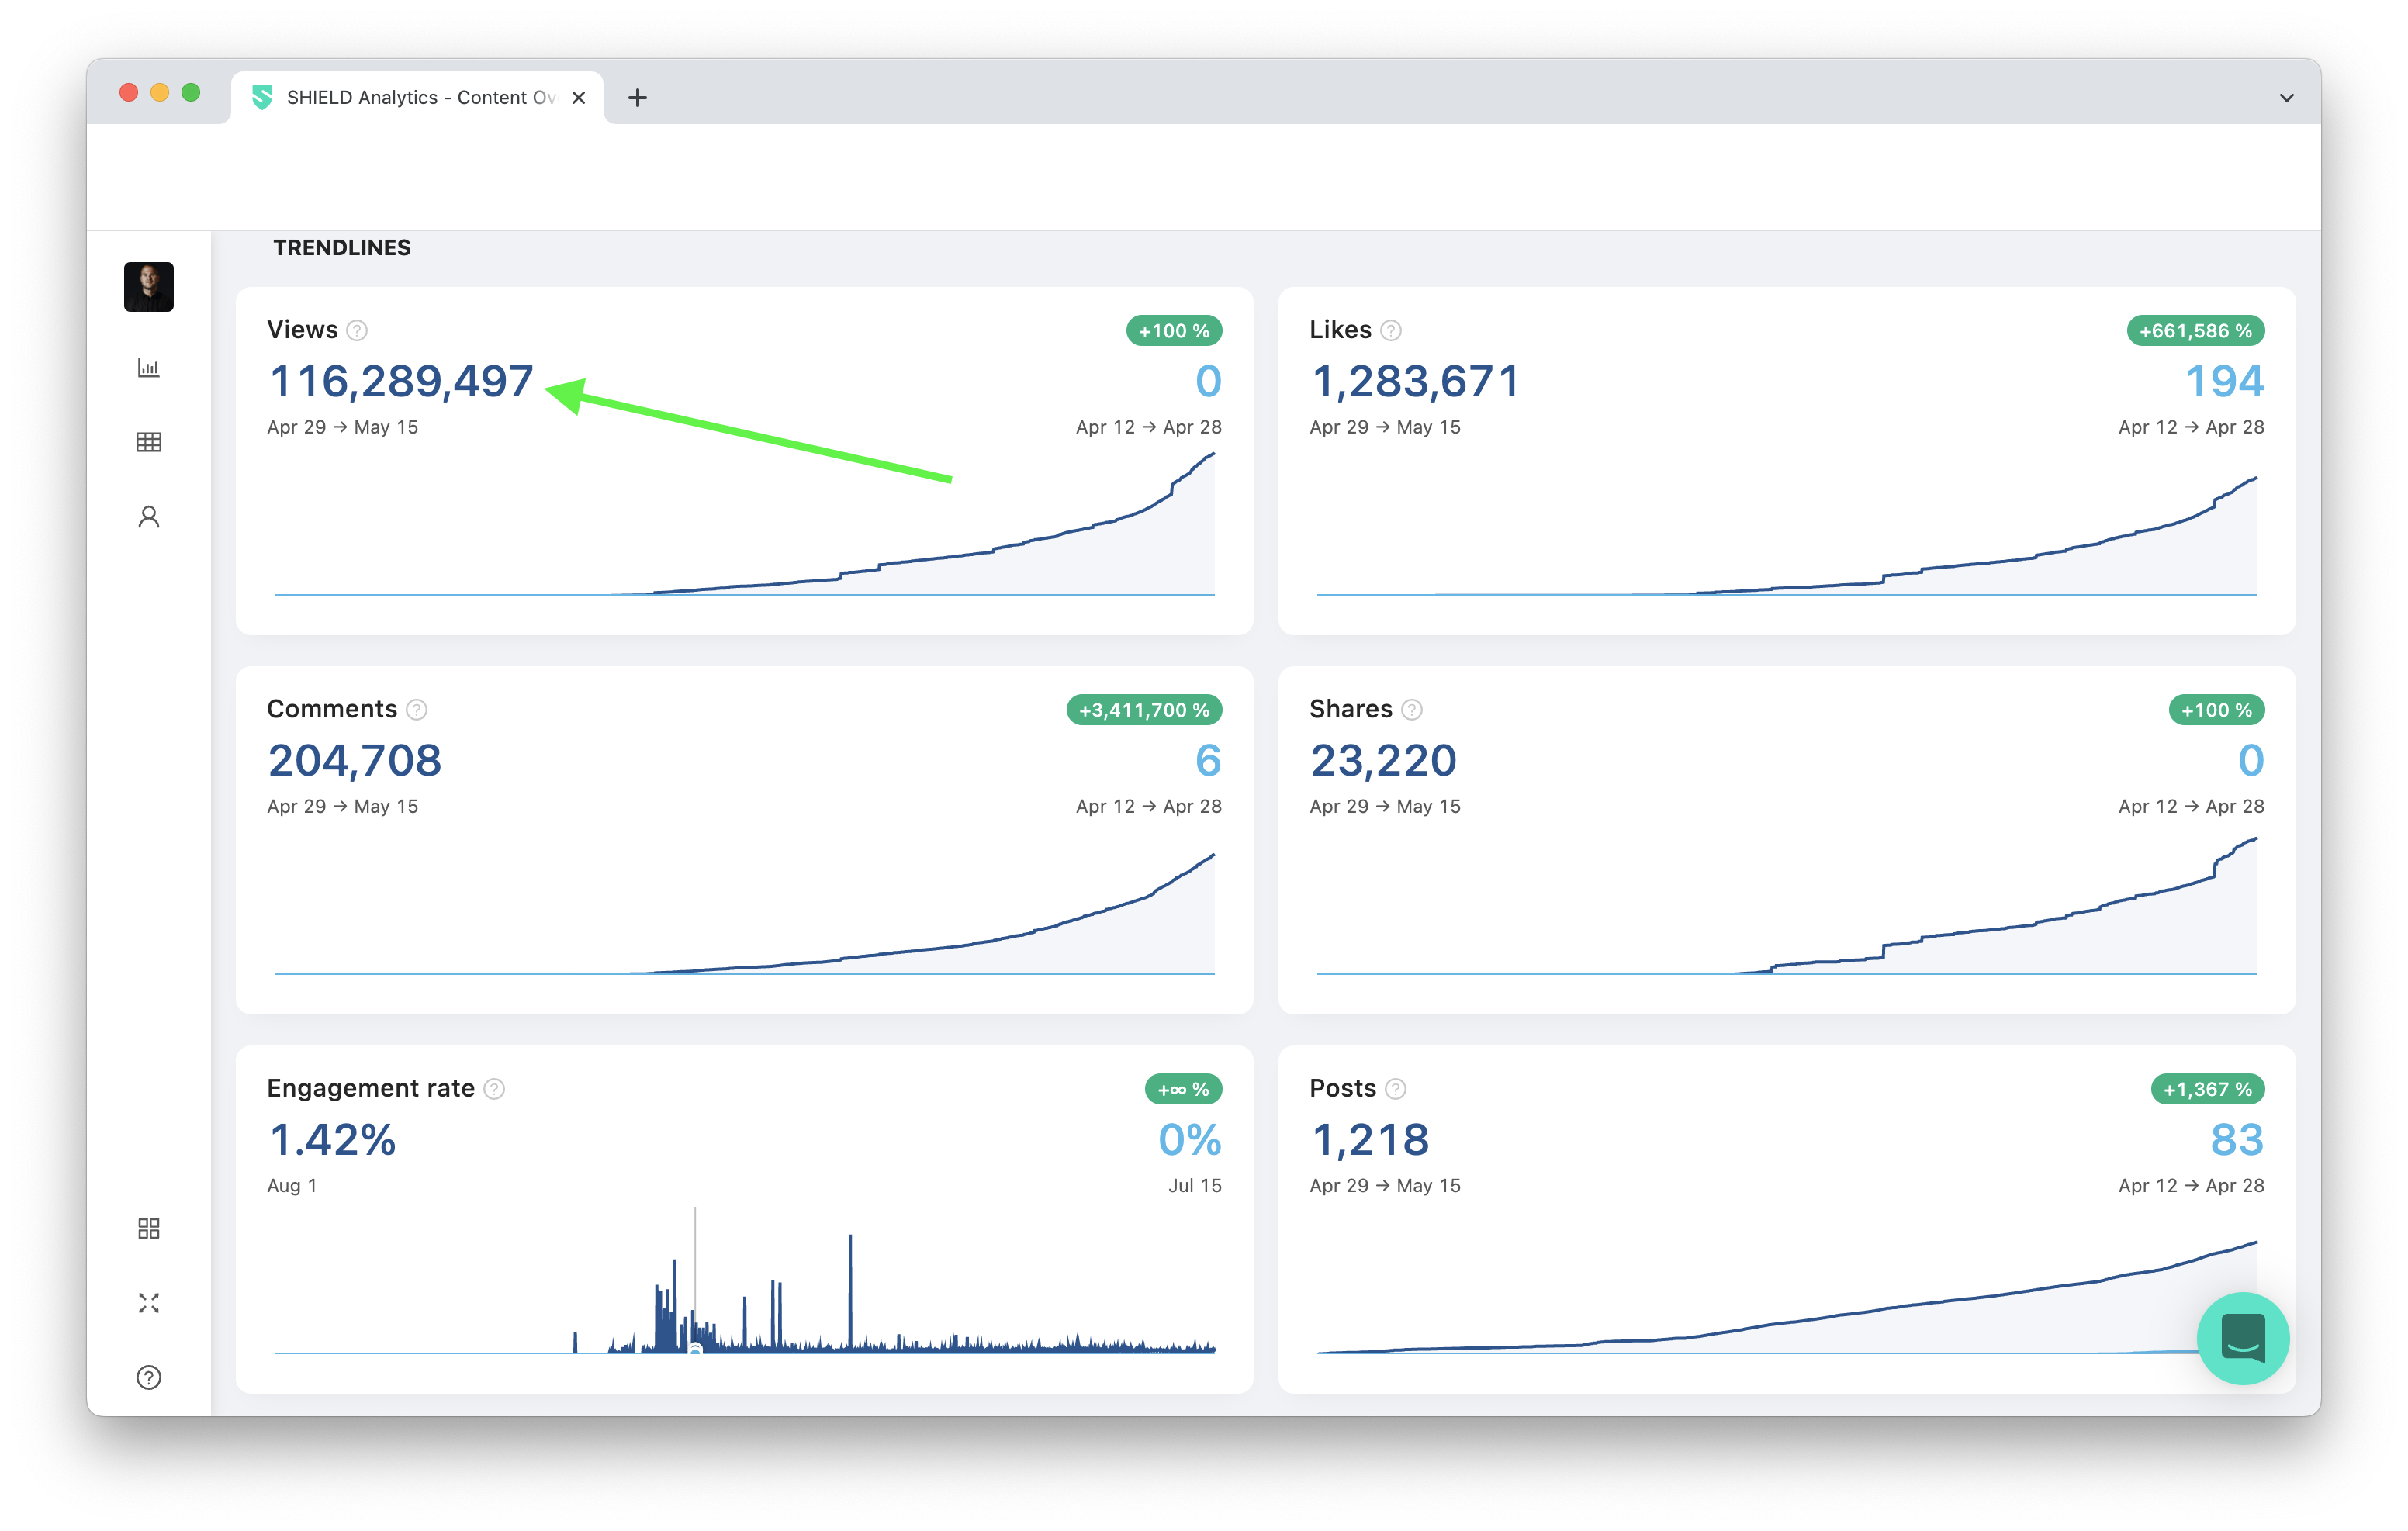Screen dimensions: 2408x1531
Task: Open the grid dashboard icon in sidebar
Action: pyautogui.click(x=148, y=1228)
